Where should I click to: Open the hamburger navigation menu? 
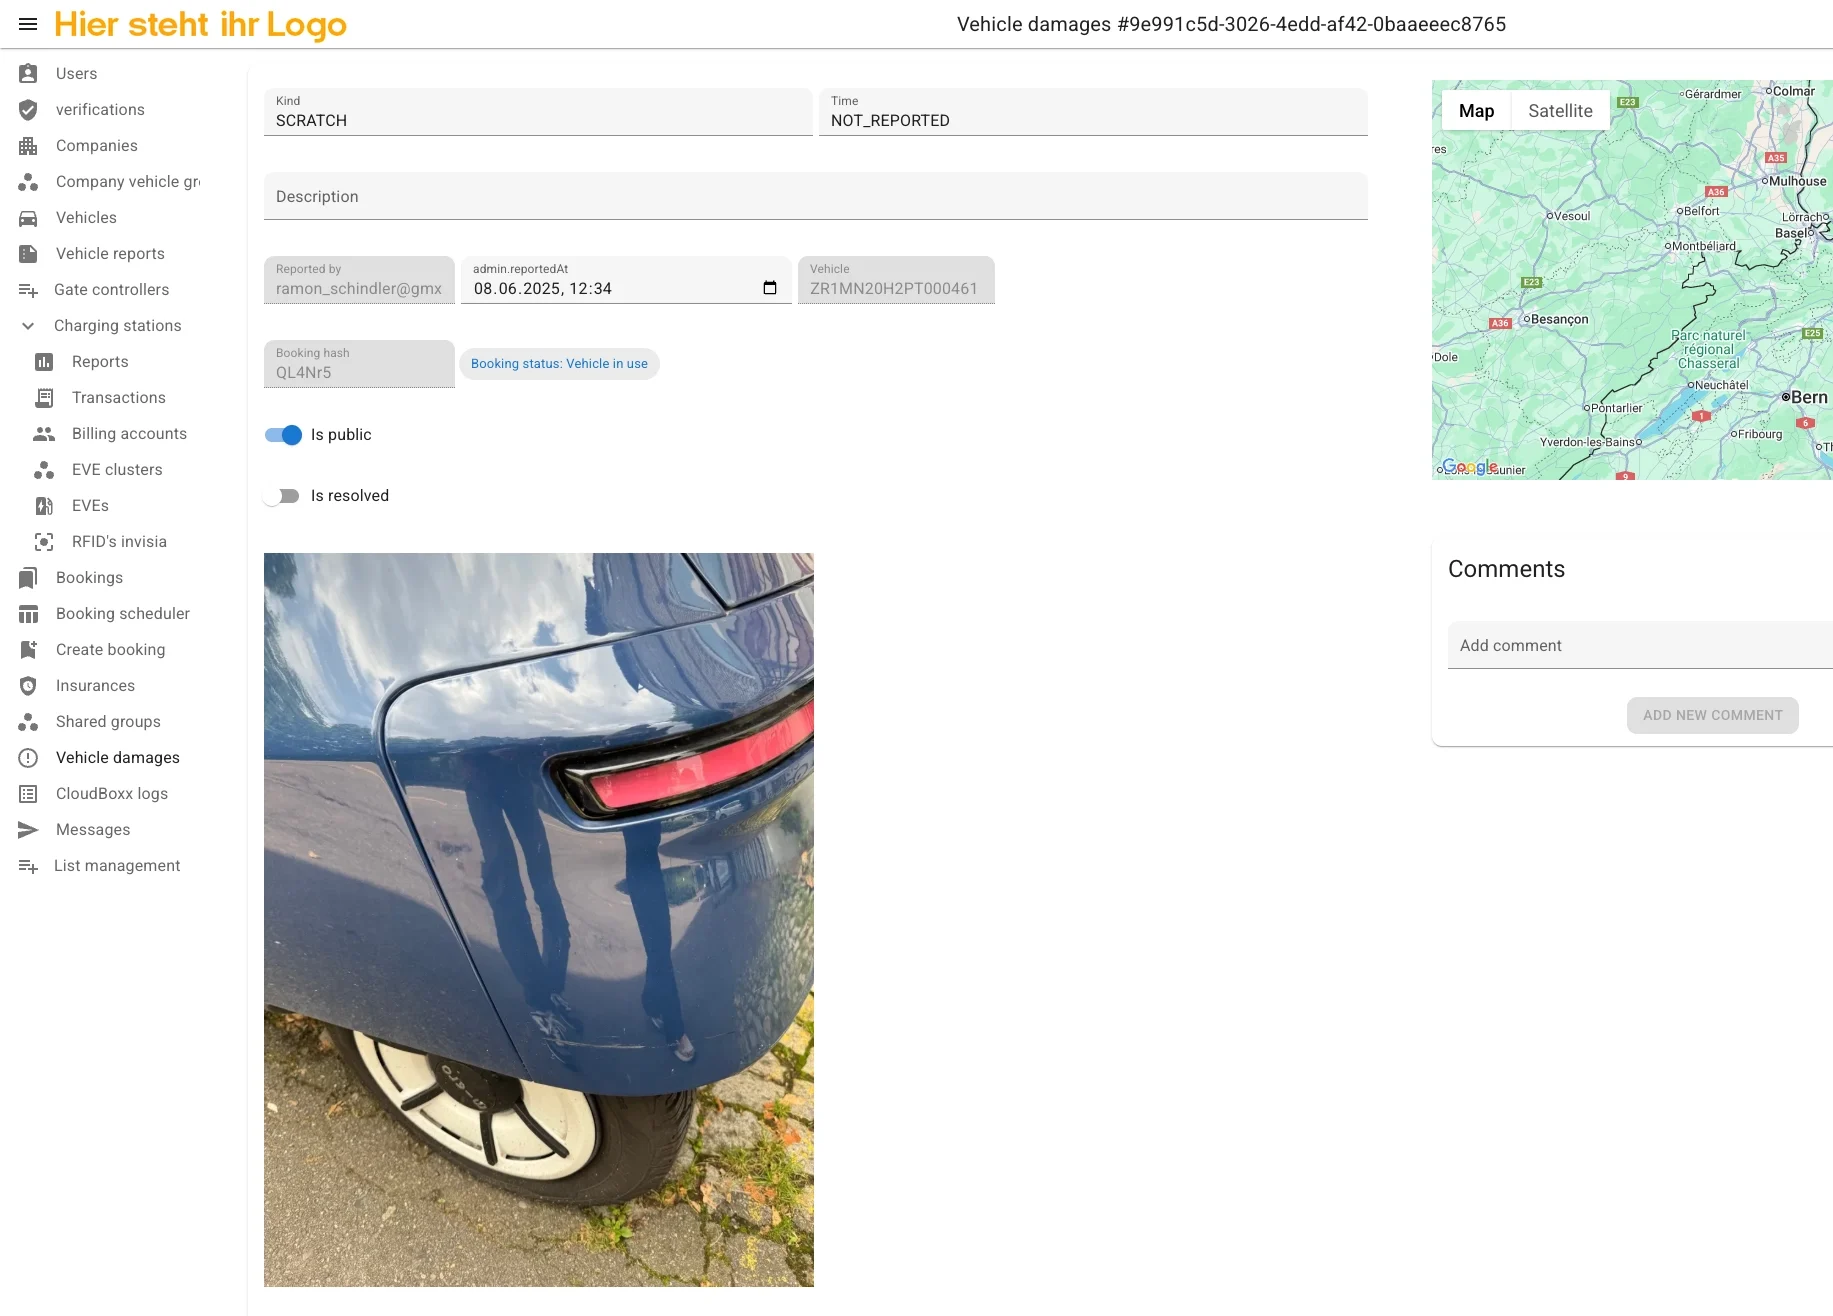coord(28,24)
